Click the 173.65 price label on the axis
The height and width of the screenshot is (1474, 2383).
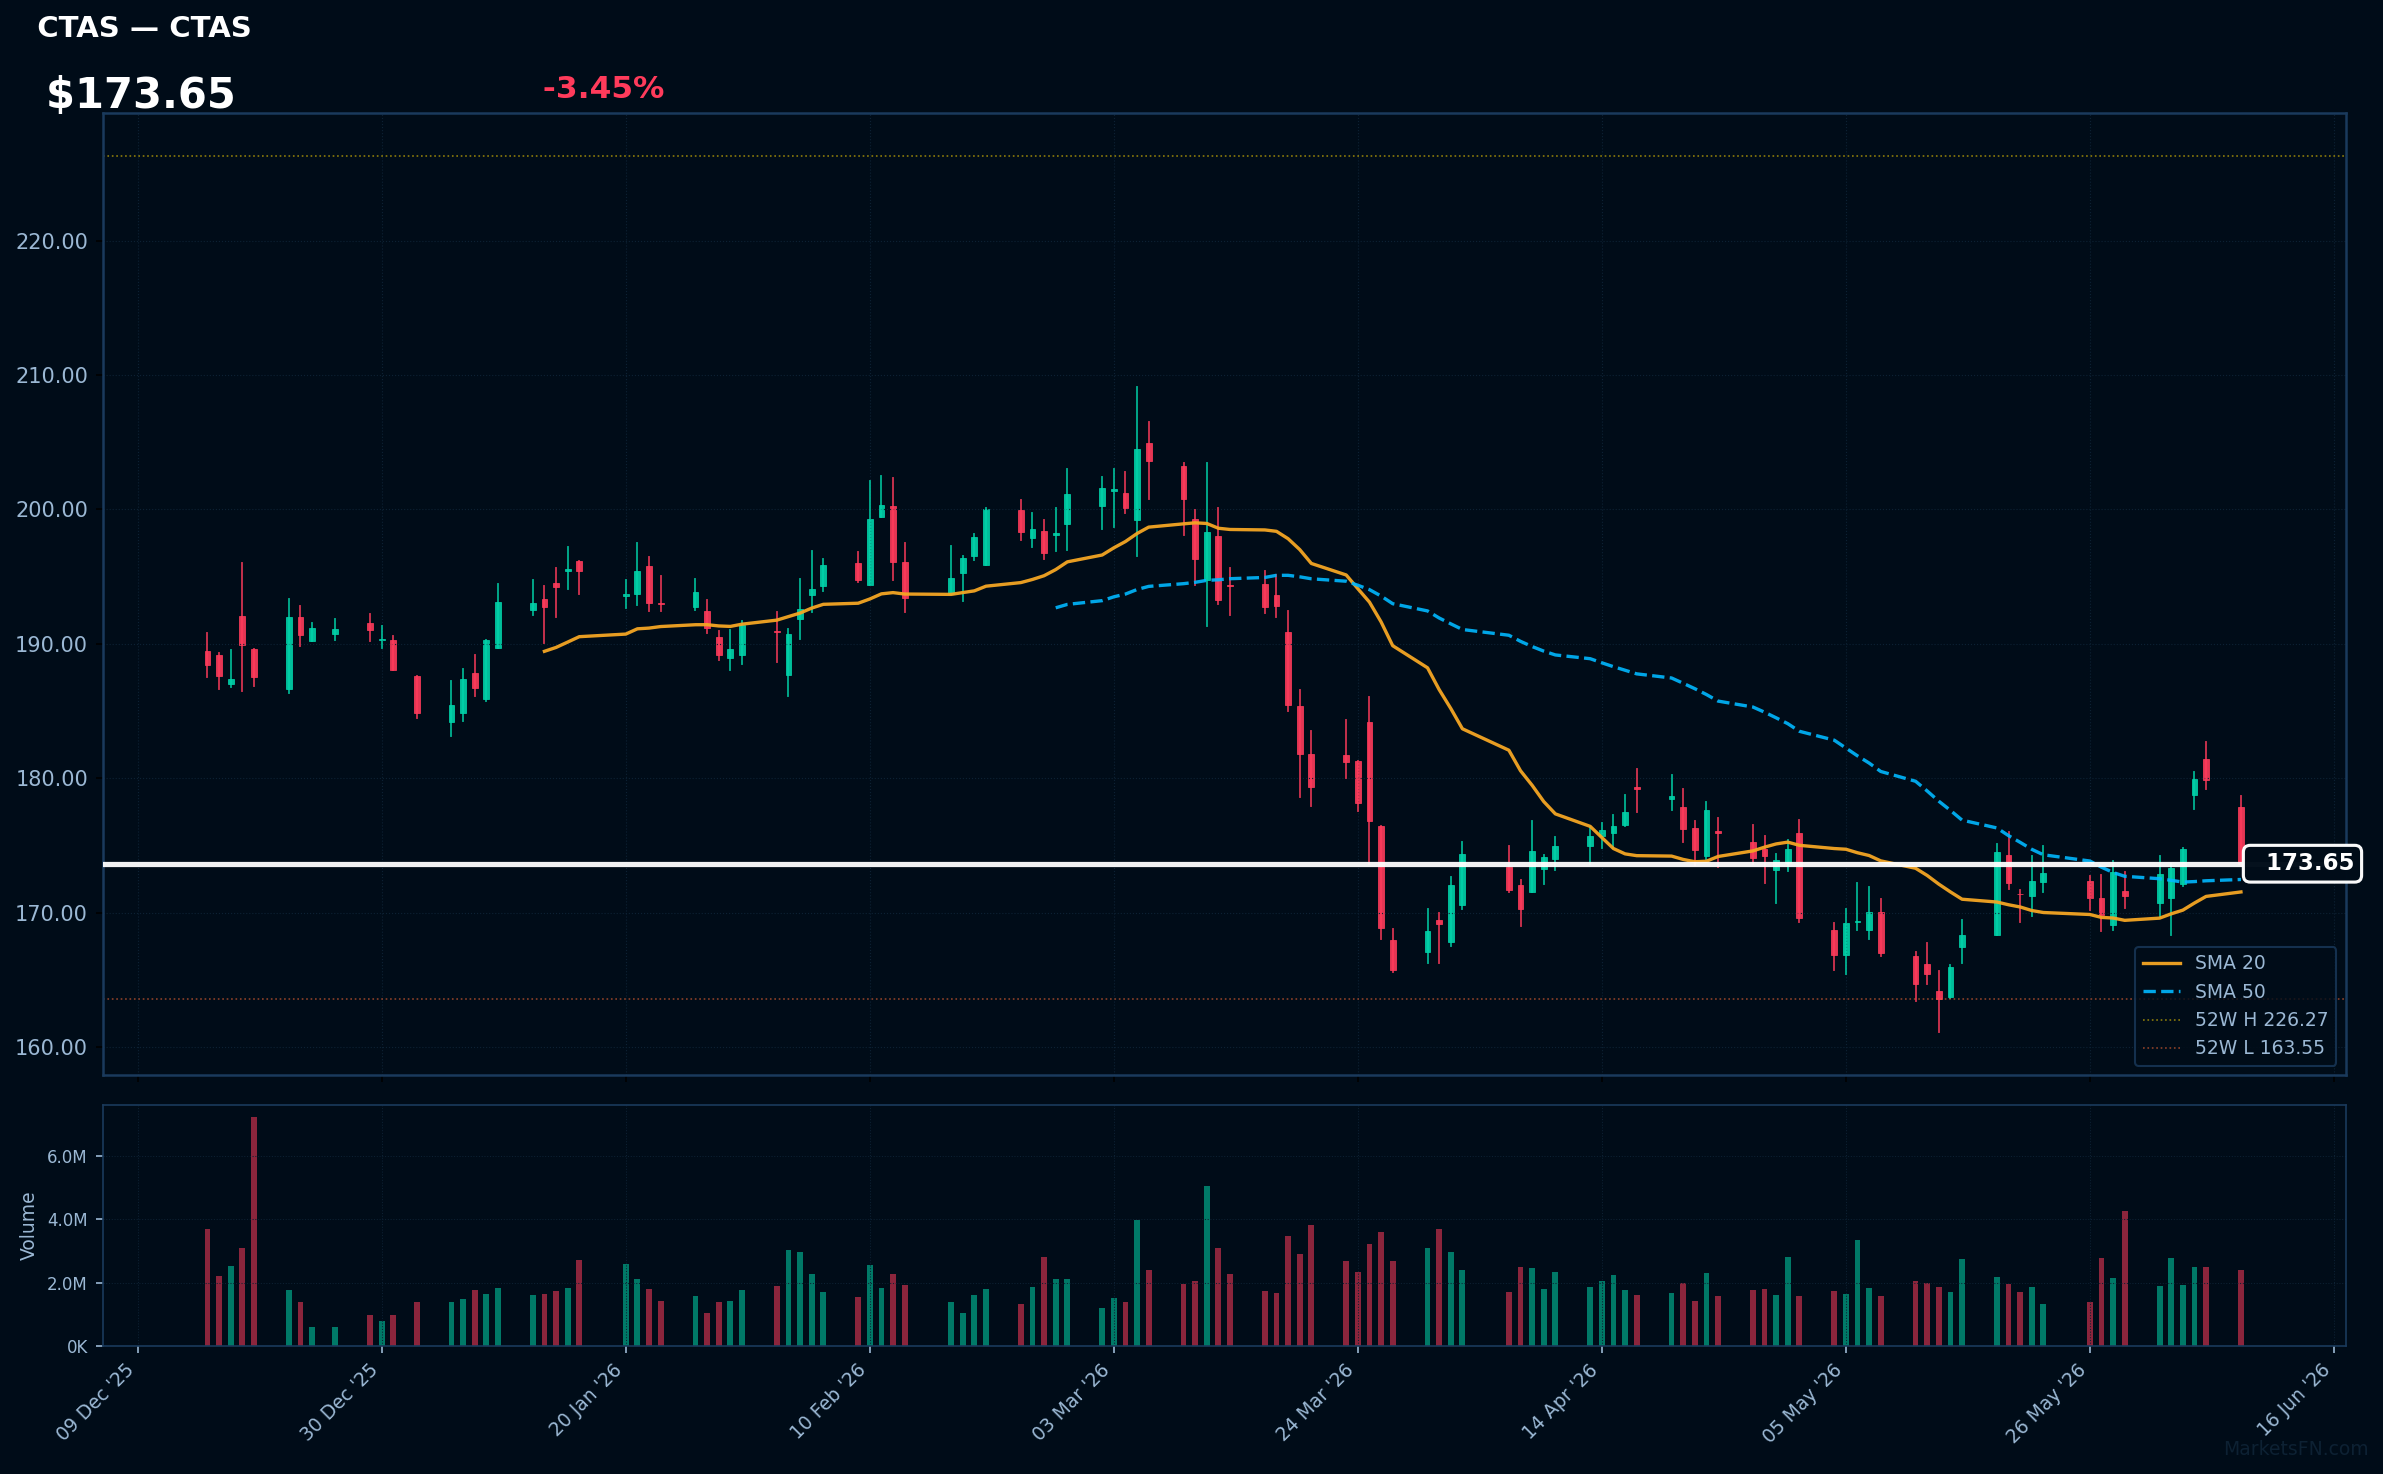(x=2302, y=863)
